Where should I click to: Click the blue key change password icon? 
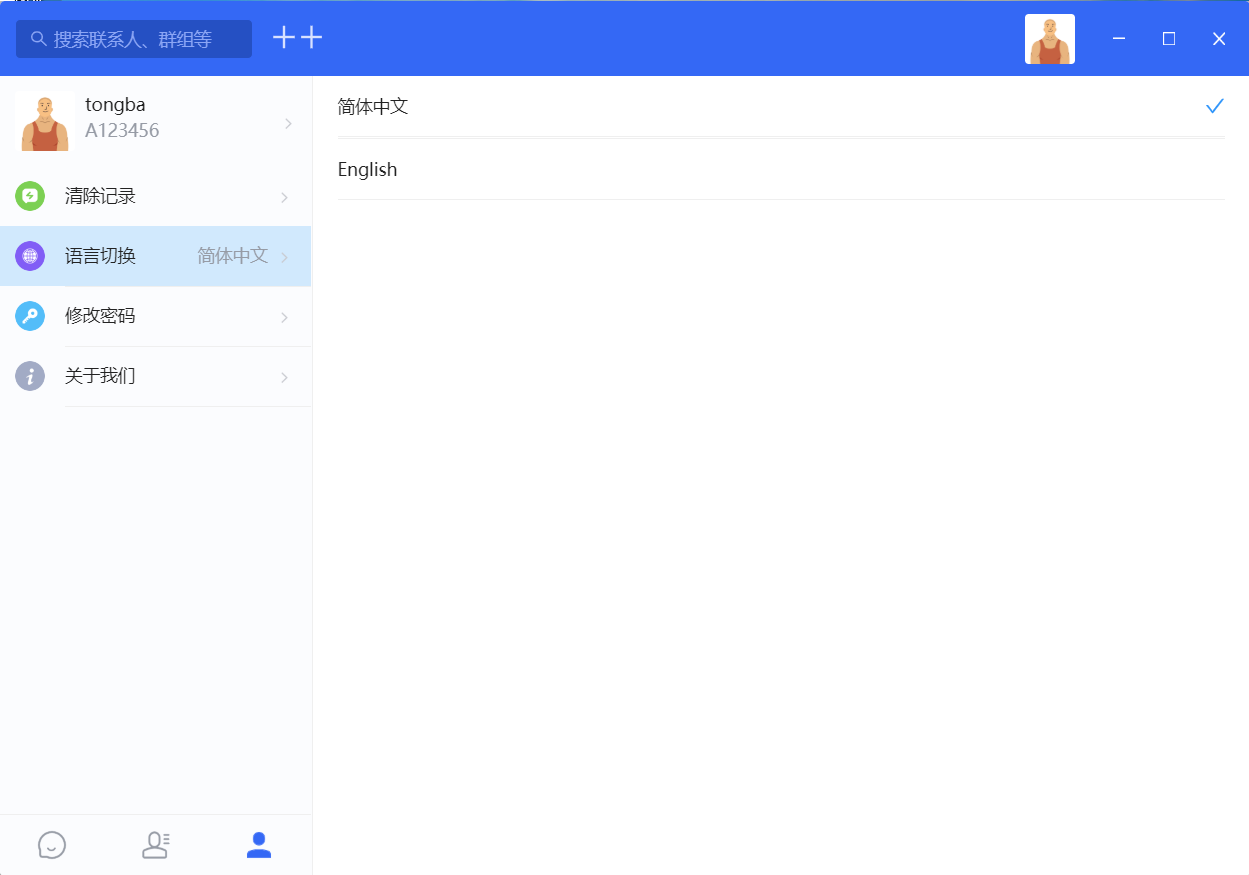click(x=30, y=316)
